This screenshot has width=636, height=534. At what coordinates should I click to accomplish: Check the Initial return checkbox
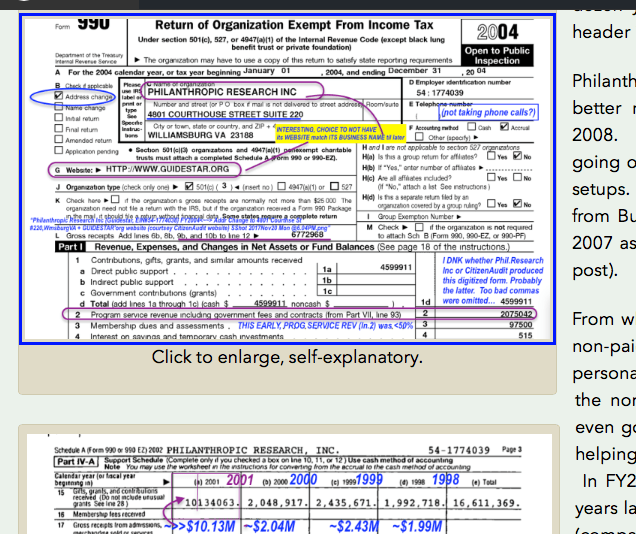pos(60,119)
